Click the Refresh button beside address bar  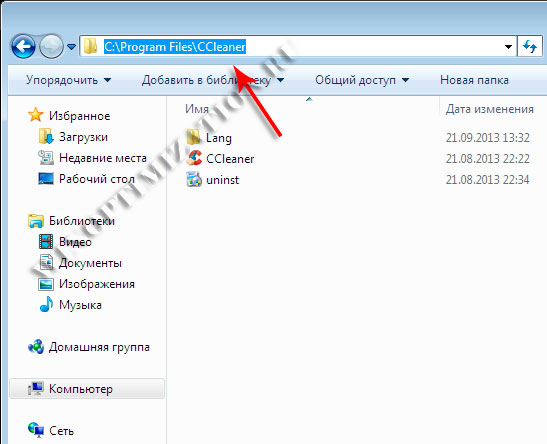tap(530, 46)
